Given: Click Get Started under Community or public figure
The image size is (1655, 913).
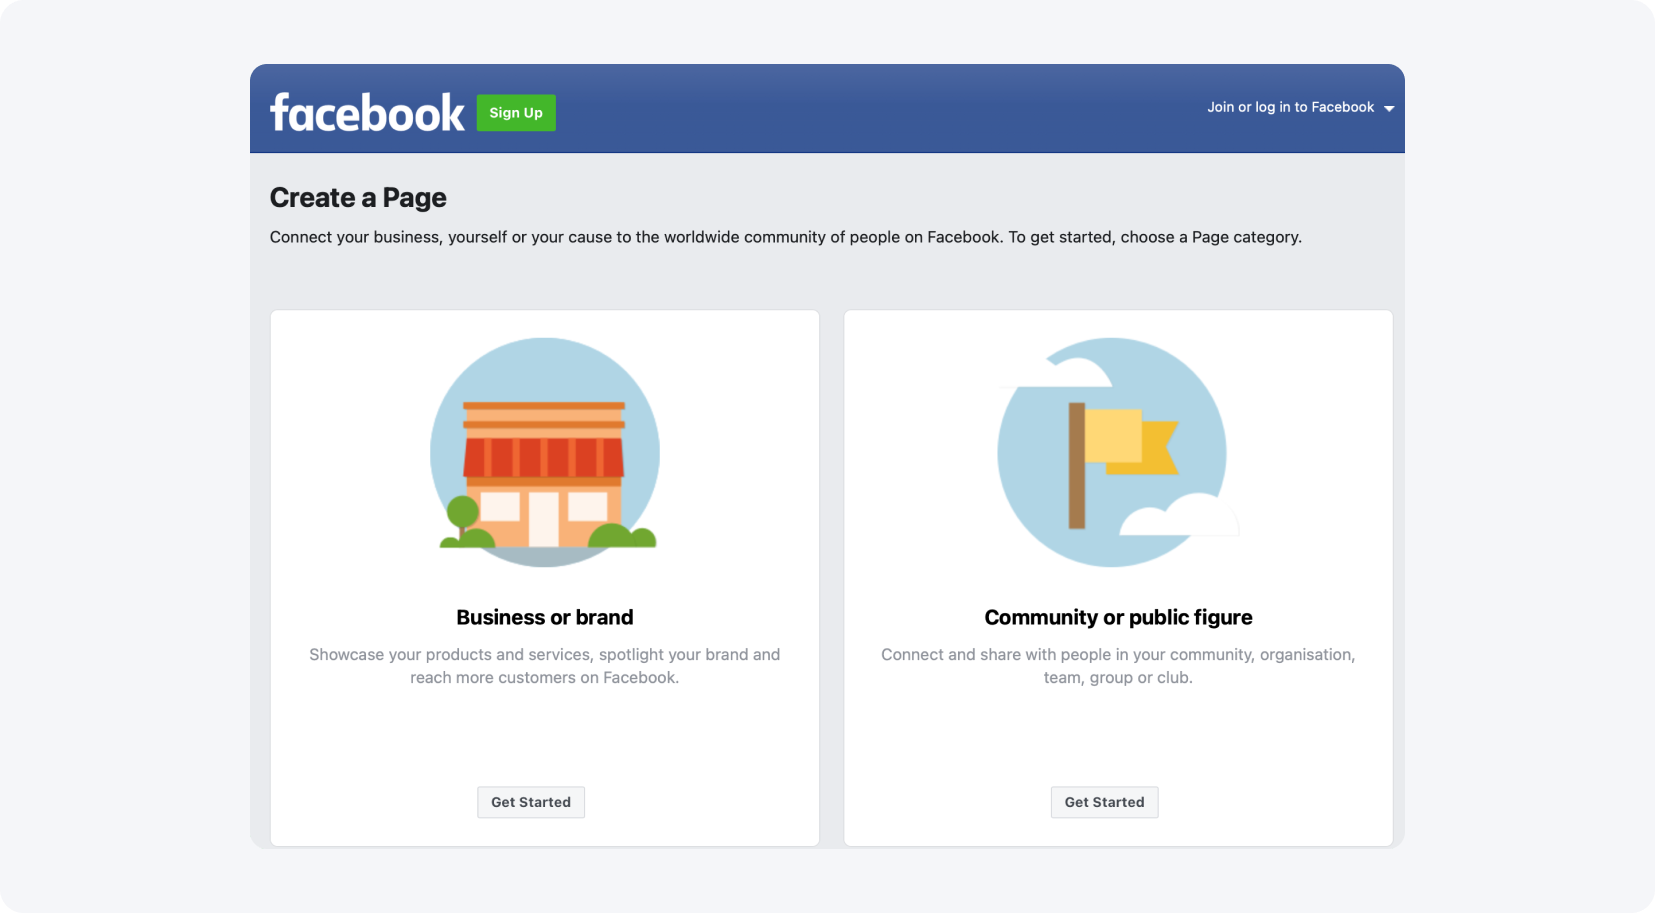Looking at the screenshot, I should [1104, 802].
